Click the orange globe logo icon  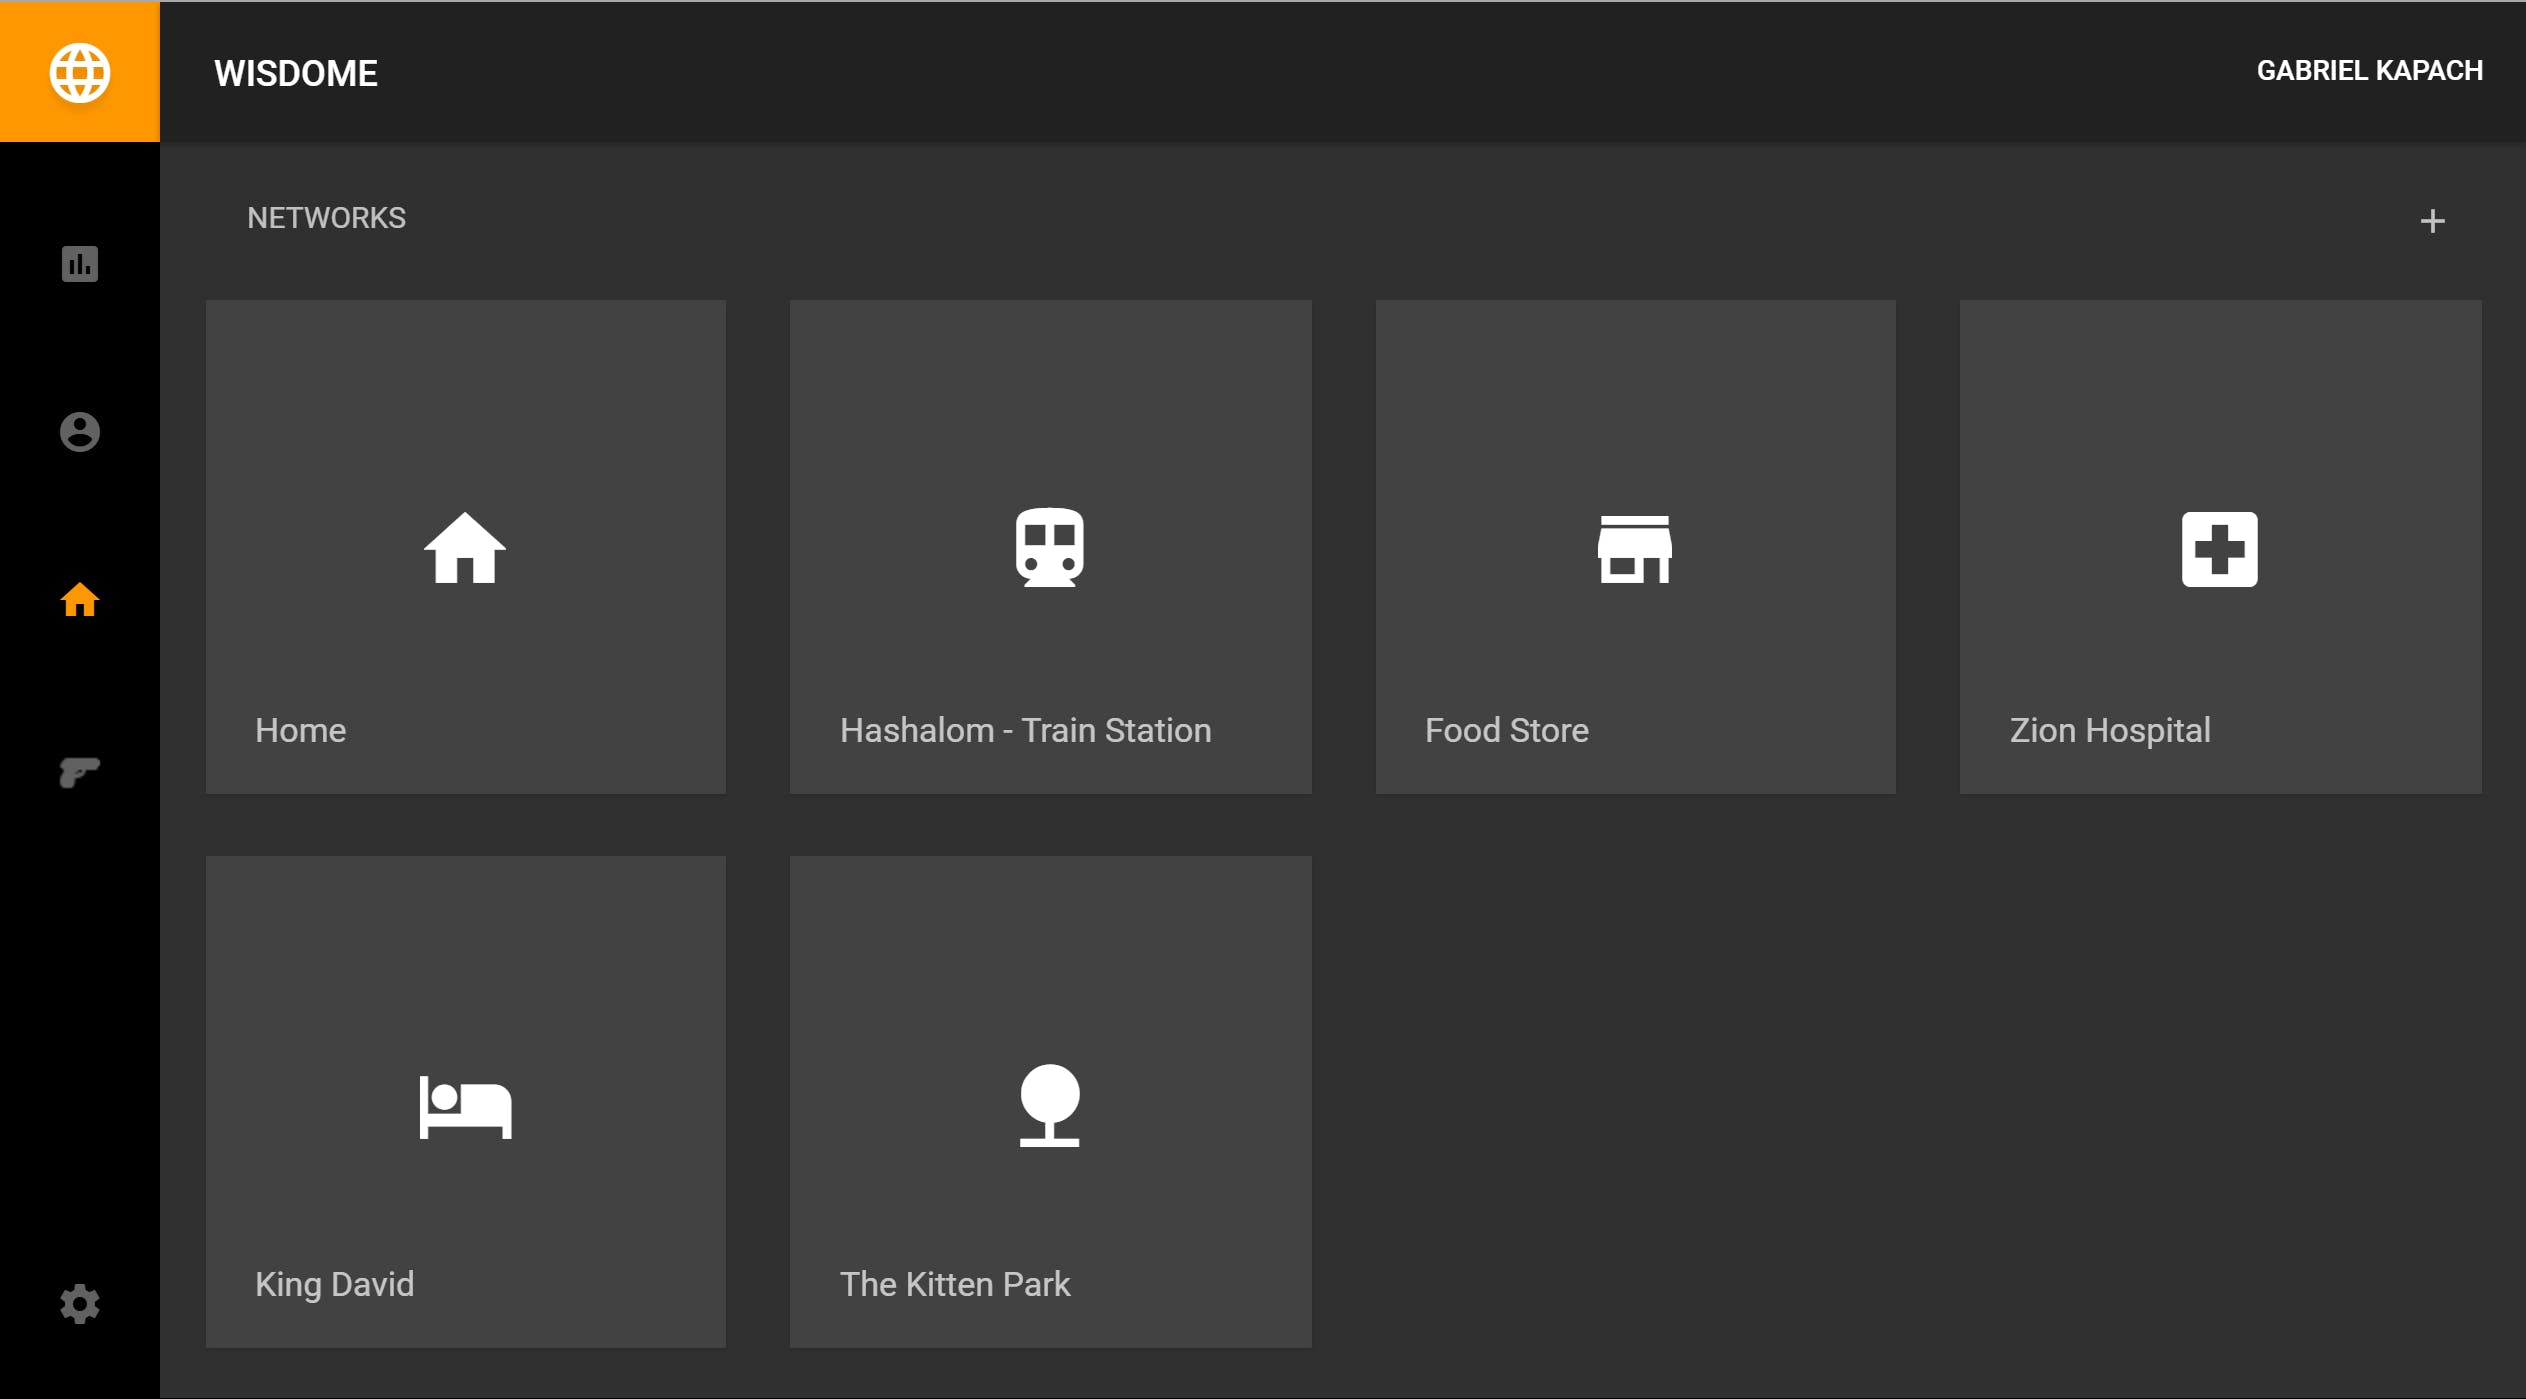79,72
